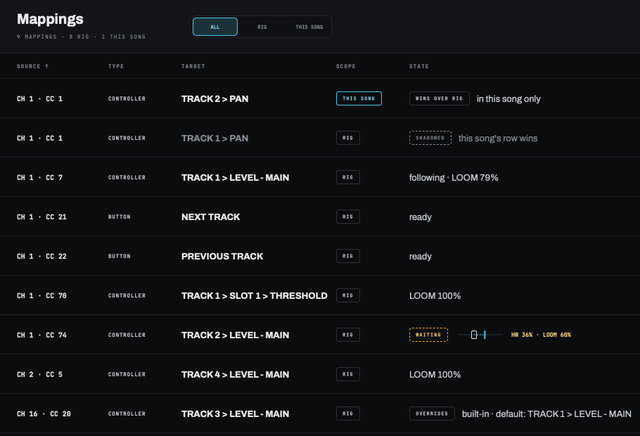
Task: Click RIG badge in TRACK 4 > LEVEL row
Action: coord(348,374)
